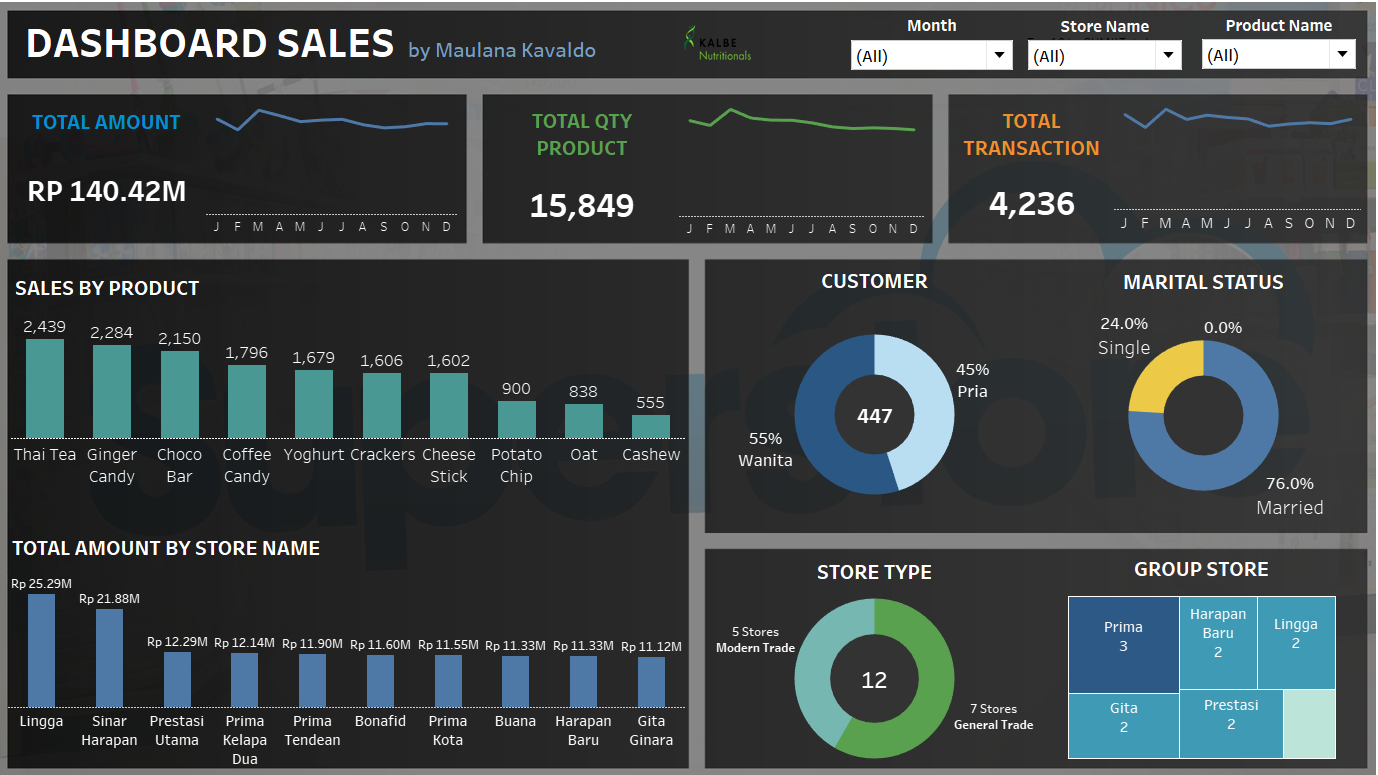
Task: Click the Total Amount trend line chart
Action: tap(332, 121)
